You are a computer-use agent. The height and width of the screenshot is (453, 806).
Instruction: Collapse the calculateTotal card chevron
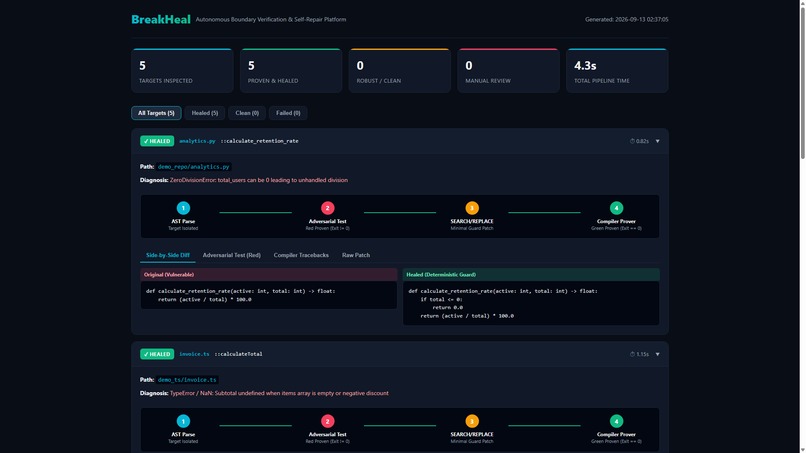(x=657, y=354)
